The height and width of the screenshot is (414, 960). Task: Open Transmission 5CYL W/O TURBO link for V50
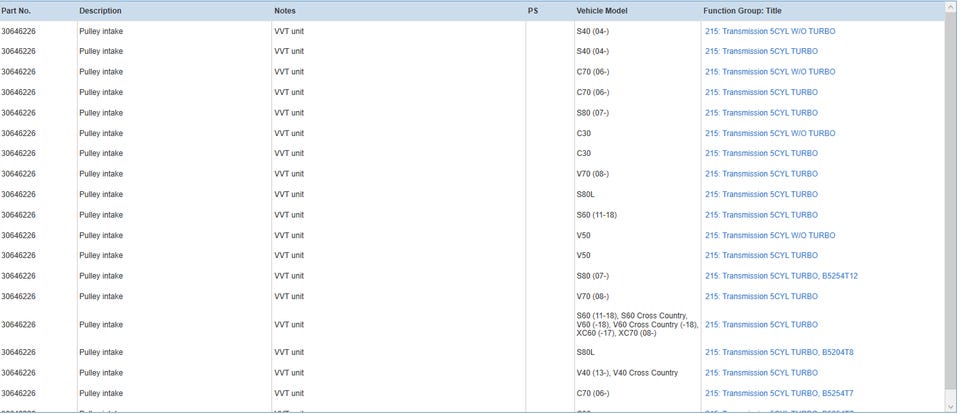[770, 235]
